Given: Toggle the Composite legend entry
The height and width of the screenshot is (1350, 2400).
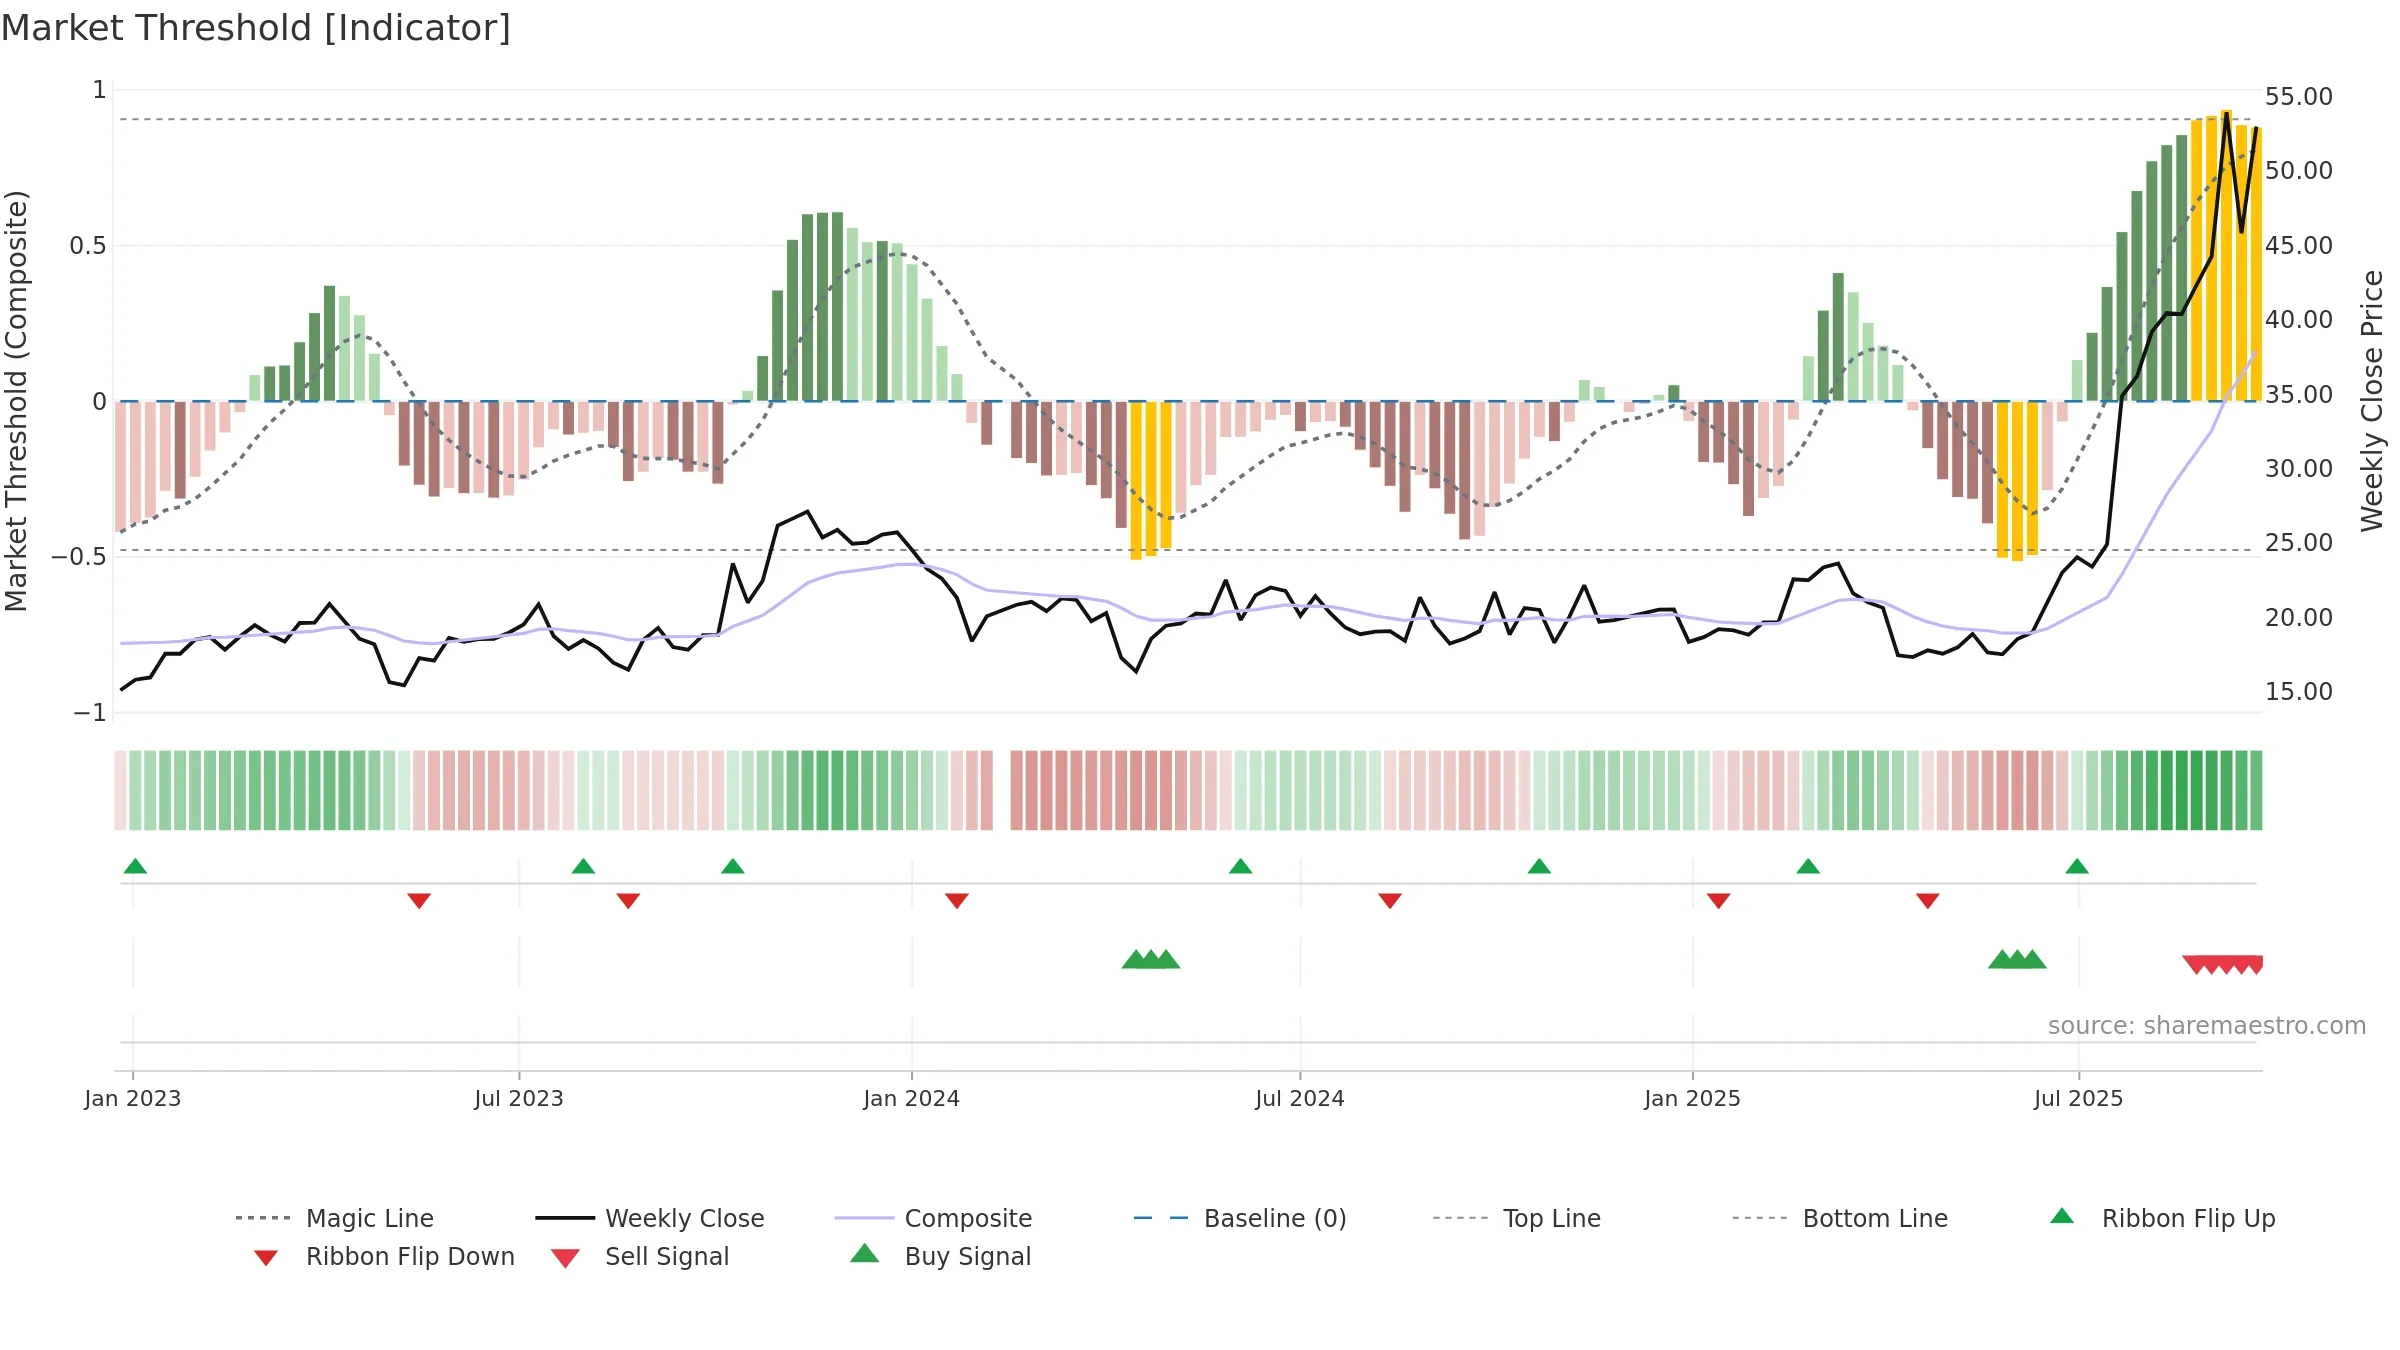Looking at the screenshot, I should coord(933,1218).
